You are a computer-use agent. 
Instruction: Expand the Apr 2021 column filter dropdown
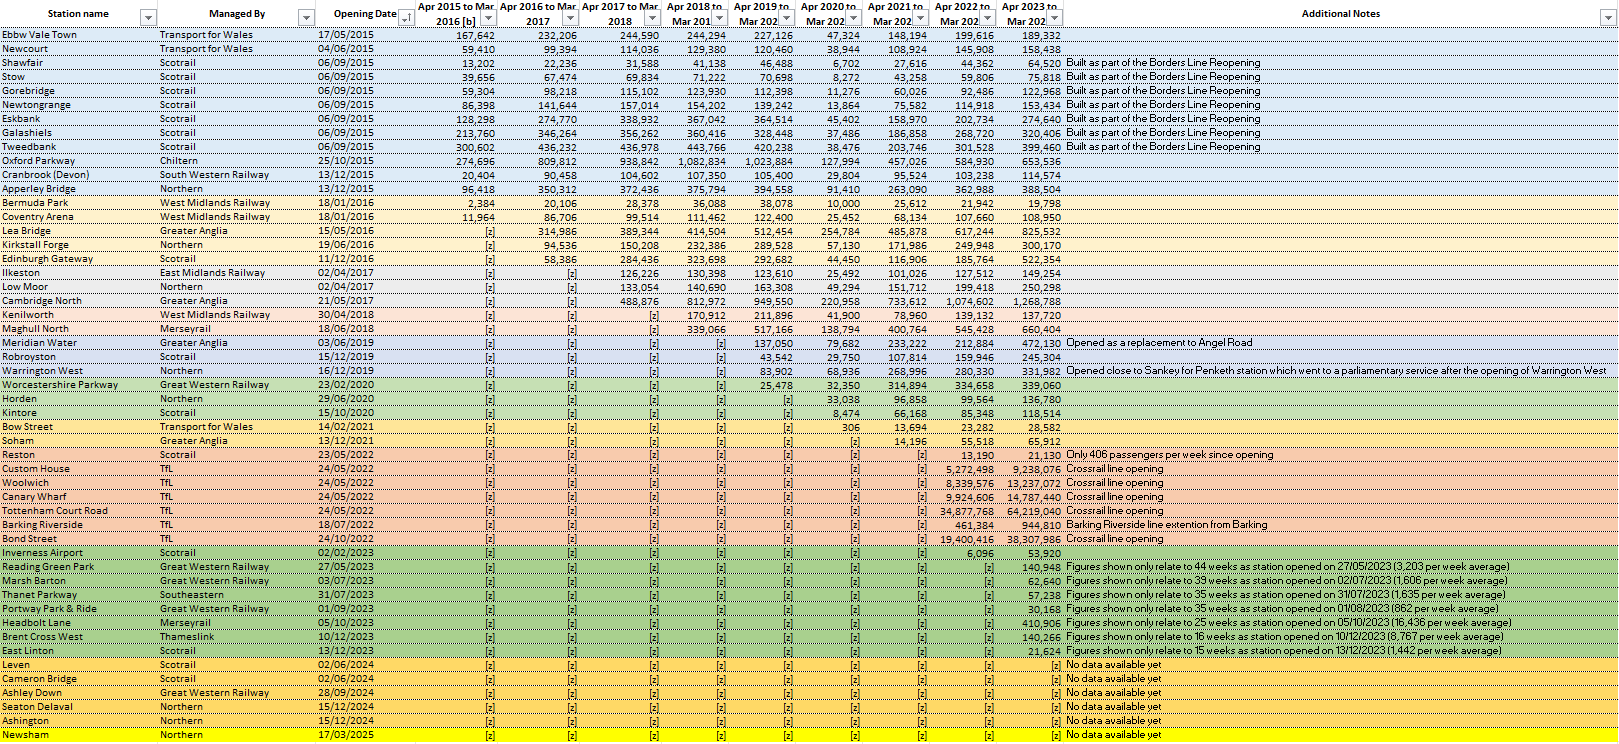[x=921, y=18]
